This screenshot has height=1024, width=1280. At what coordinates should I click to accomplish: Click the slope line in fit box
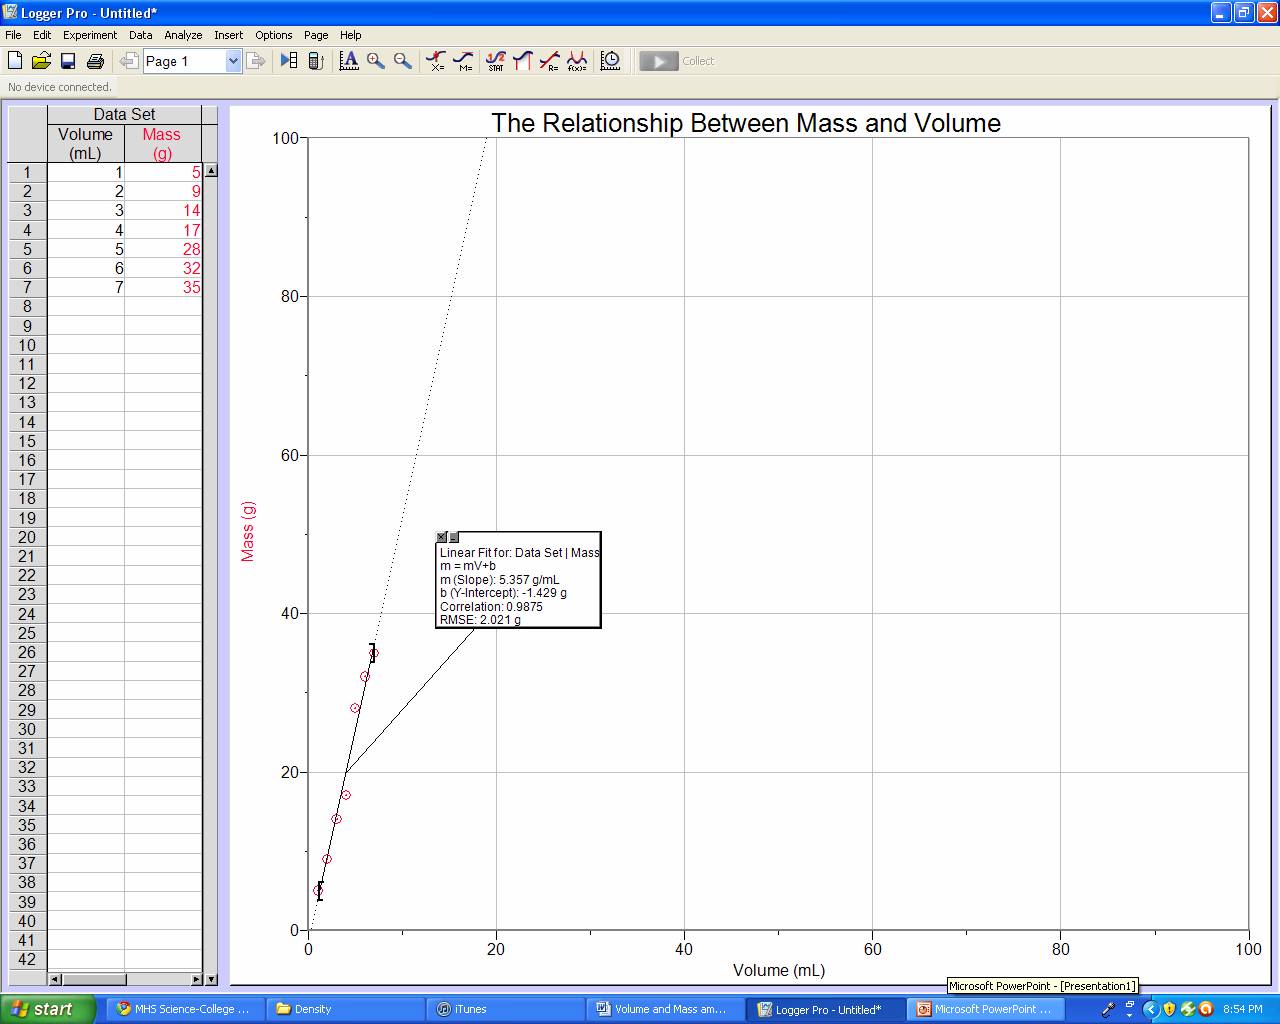tap(500, 580)
